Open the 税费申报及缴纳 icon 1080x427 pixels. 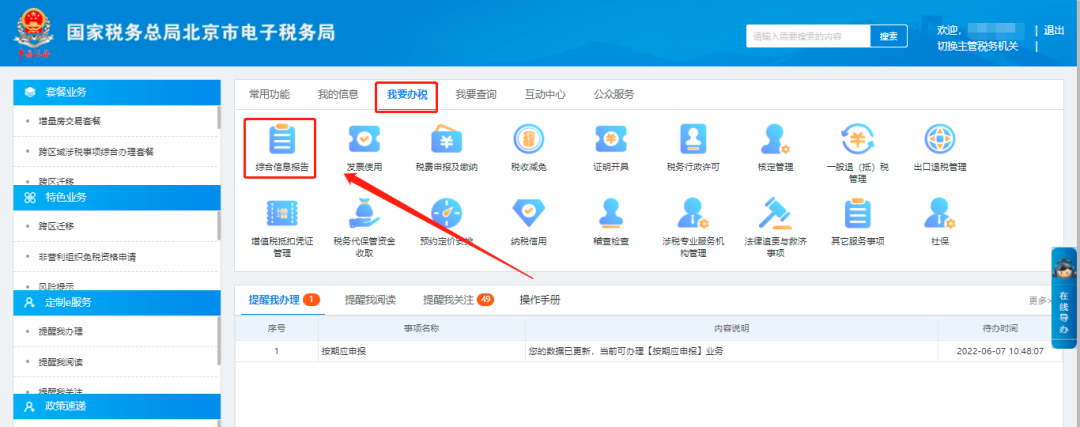point(446,139)
